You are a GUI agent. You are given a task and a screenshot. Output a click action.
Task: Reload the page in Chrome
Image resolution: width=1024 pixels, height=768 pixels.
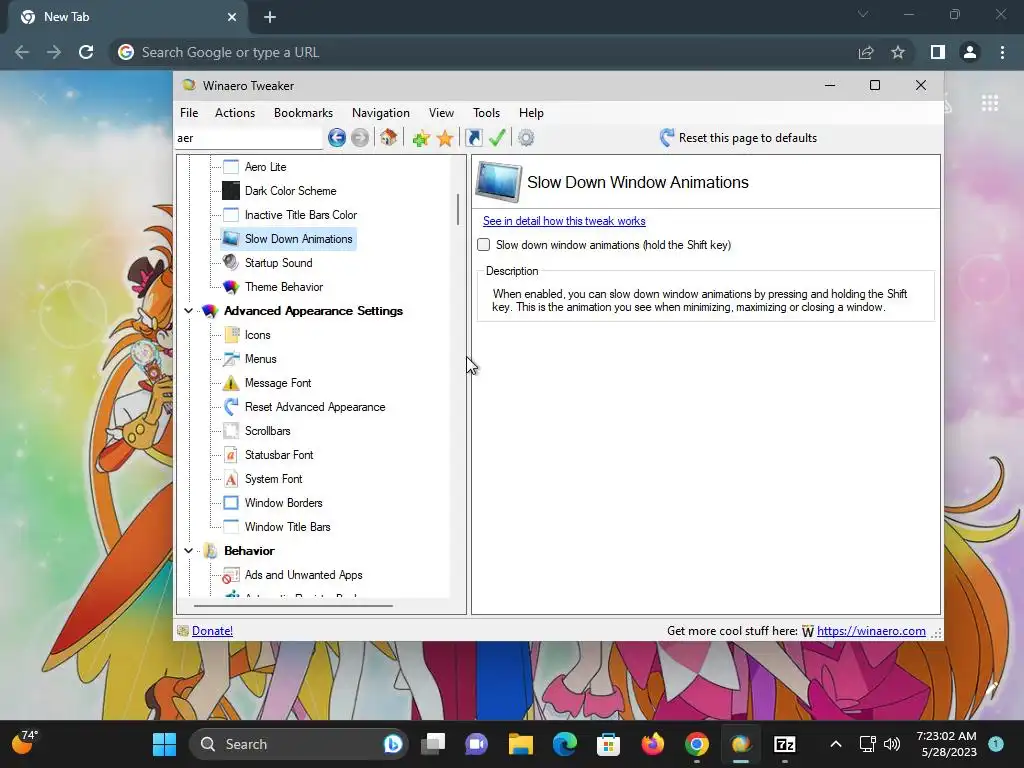(86, 52)
